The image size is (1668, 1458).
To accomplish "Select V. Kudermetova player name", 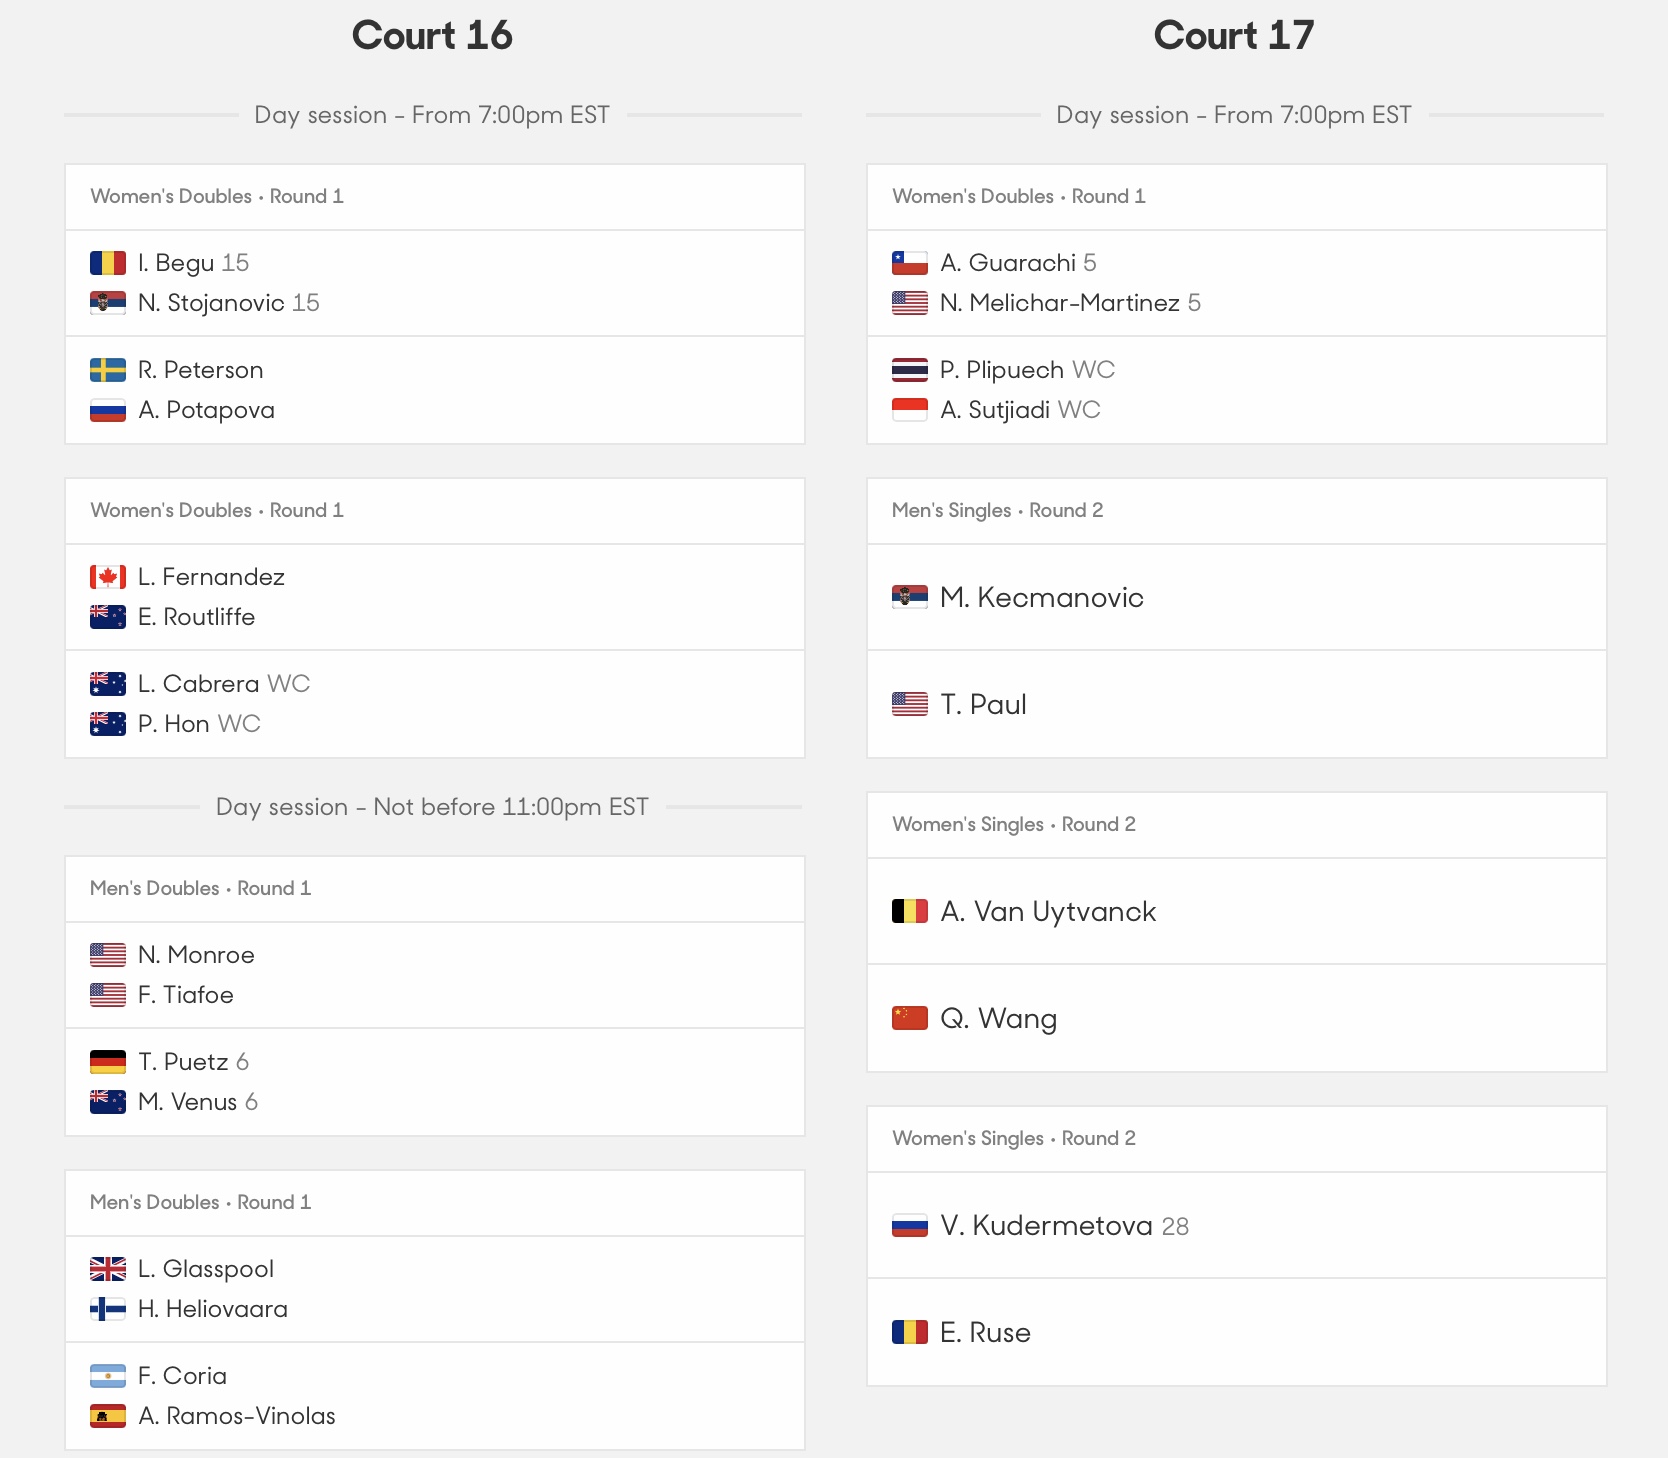I will [x=1046, y=1225].
